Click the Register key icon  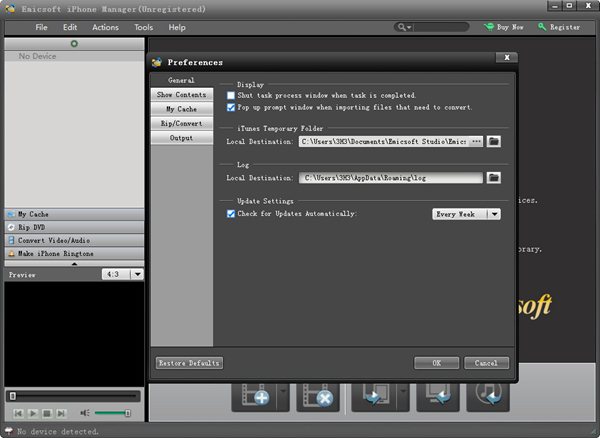point(542,27)
